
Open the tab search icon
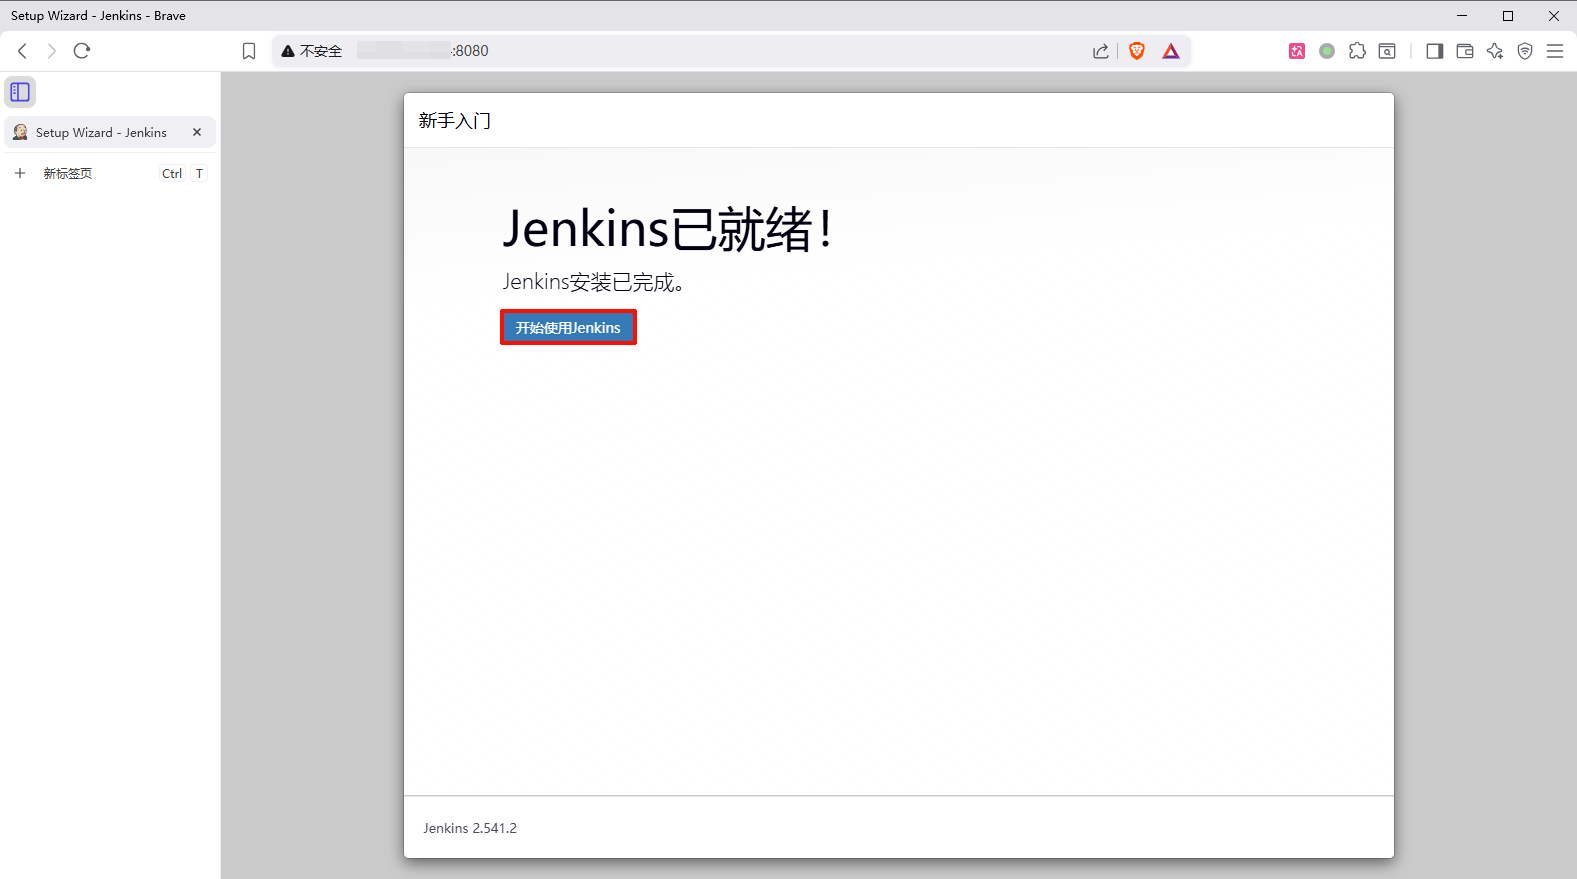(1387, 51)
